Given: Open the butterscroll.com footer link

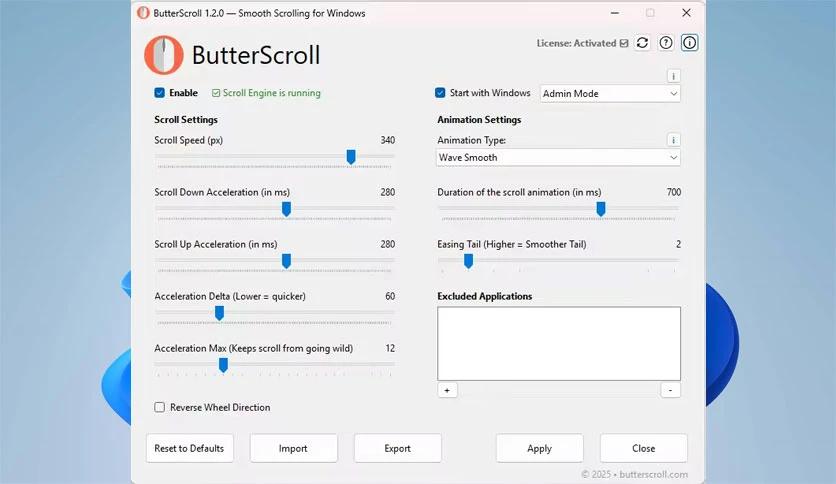Looking at the screenshot, I should [654, 474].
